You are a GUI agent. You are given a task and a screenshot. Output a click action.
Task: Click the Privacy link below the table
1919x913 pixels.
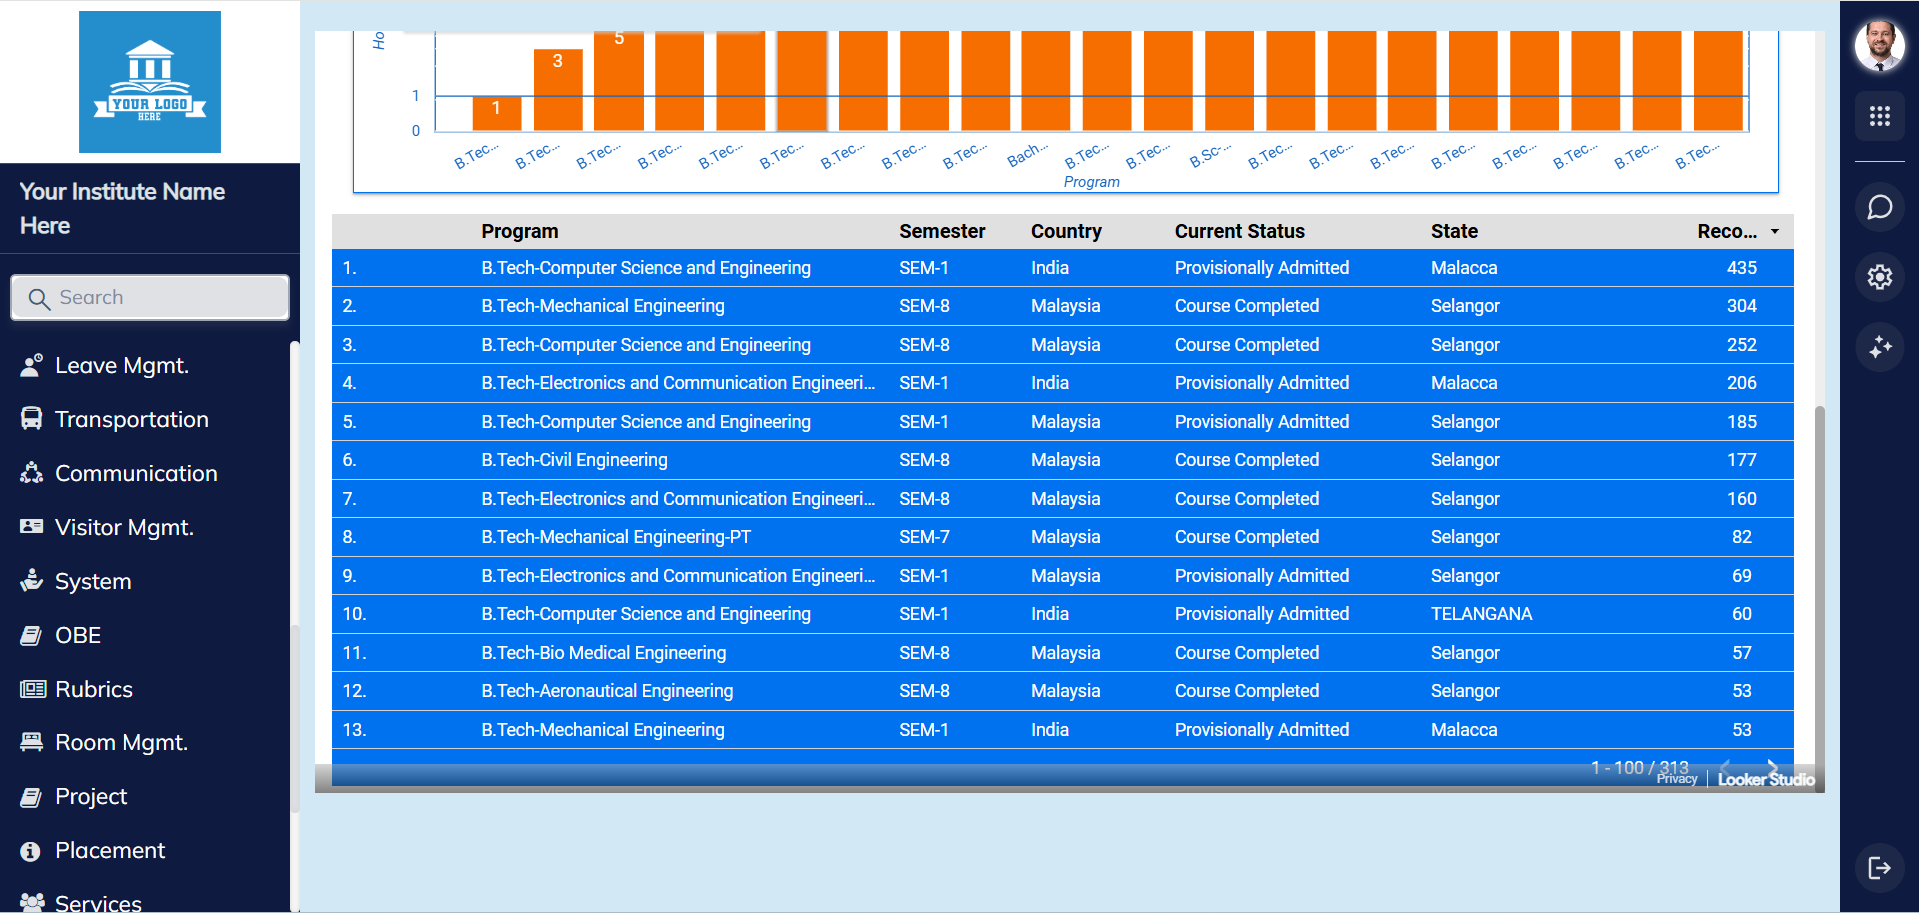[x=1676, y=778]
